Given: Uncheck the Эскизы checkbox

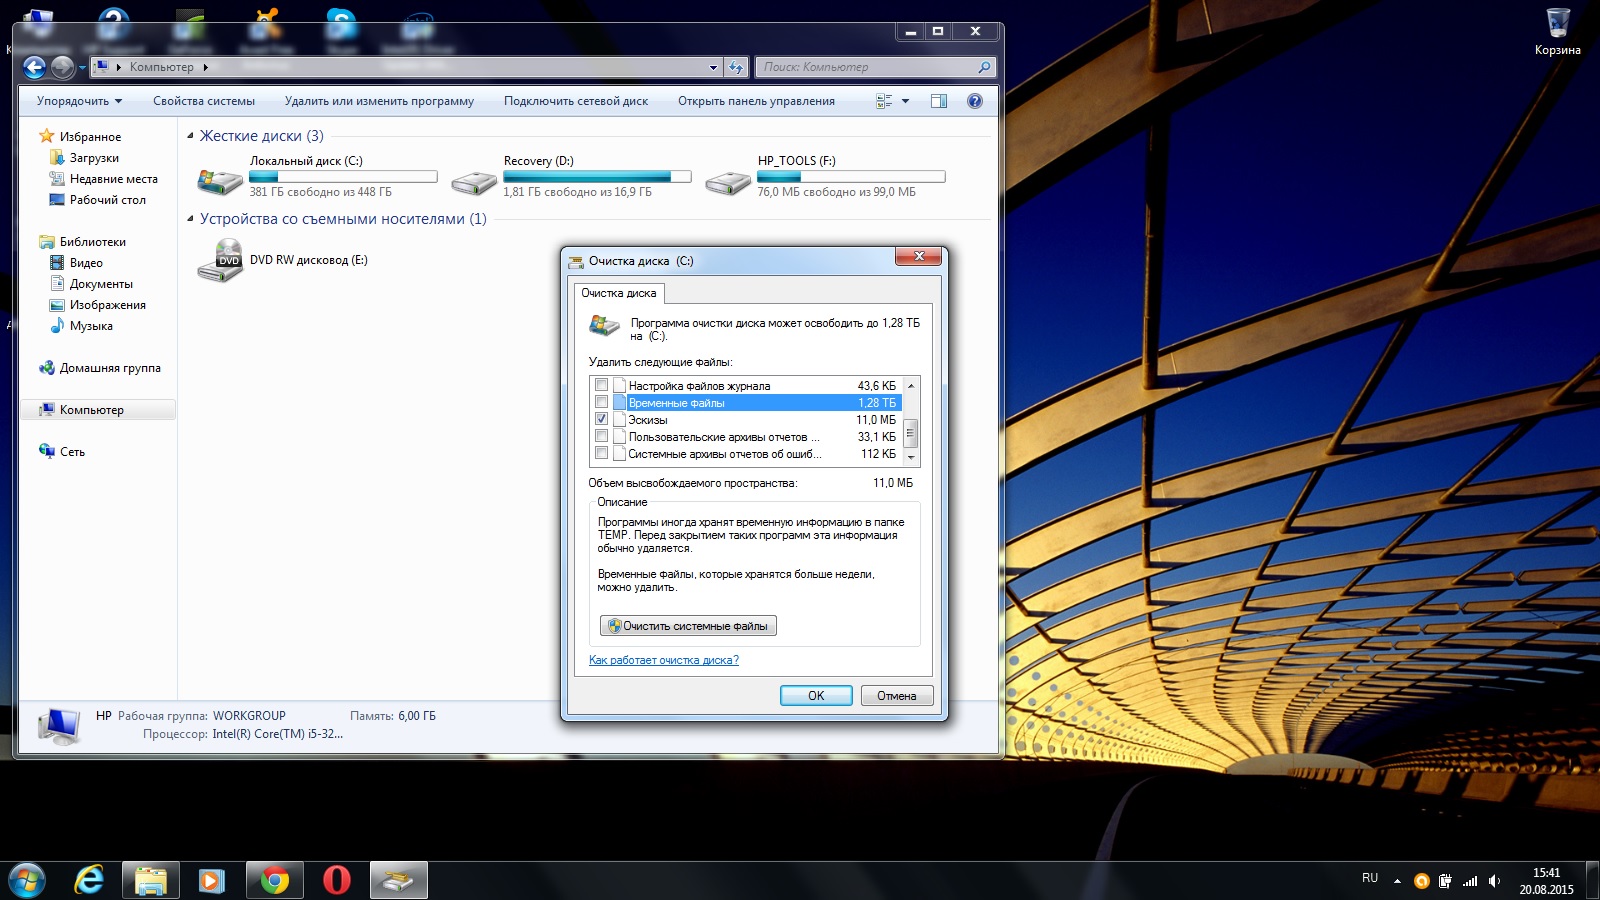Looking at the screenshot, I should point(601,419).
